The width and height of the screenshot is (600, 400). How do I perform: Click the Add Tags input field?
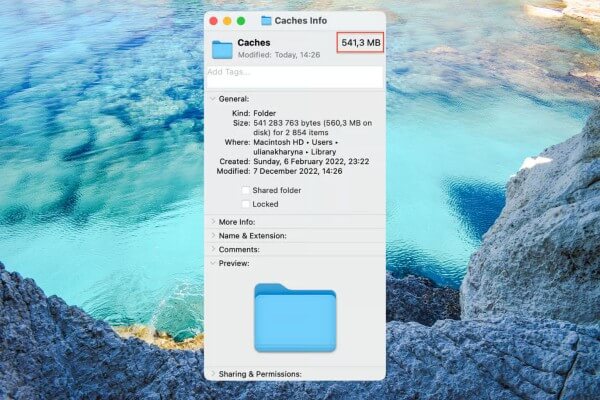pos(295,73)
